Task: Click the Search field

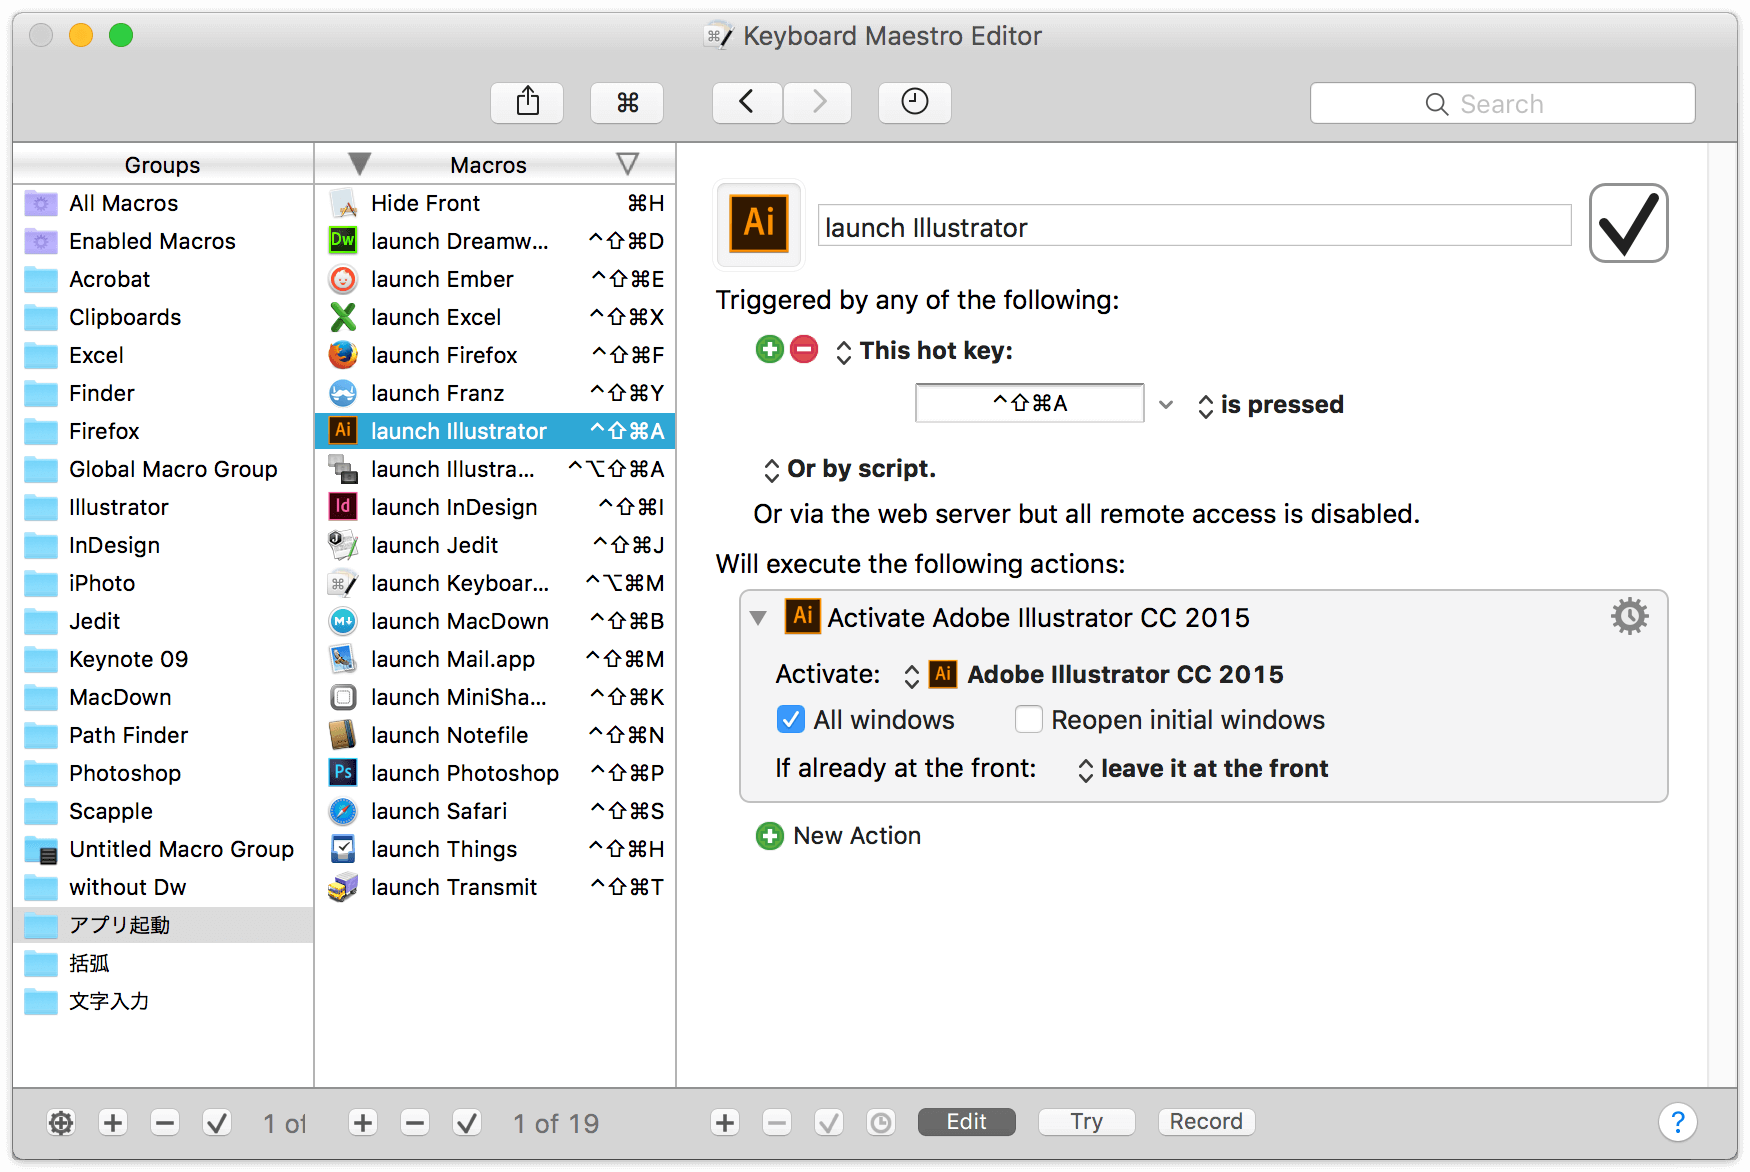Action: tap(1502, 103)
